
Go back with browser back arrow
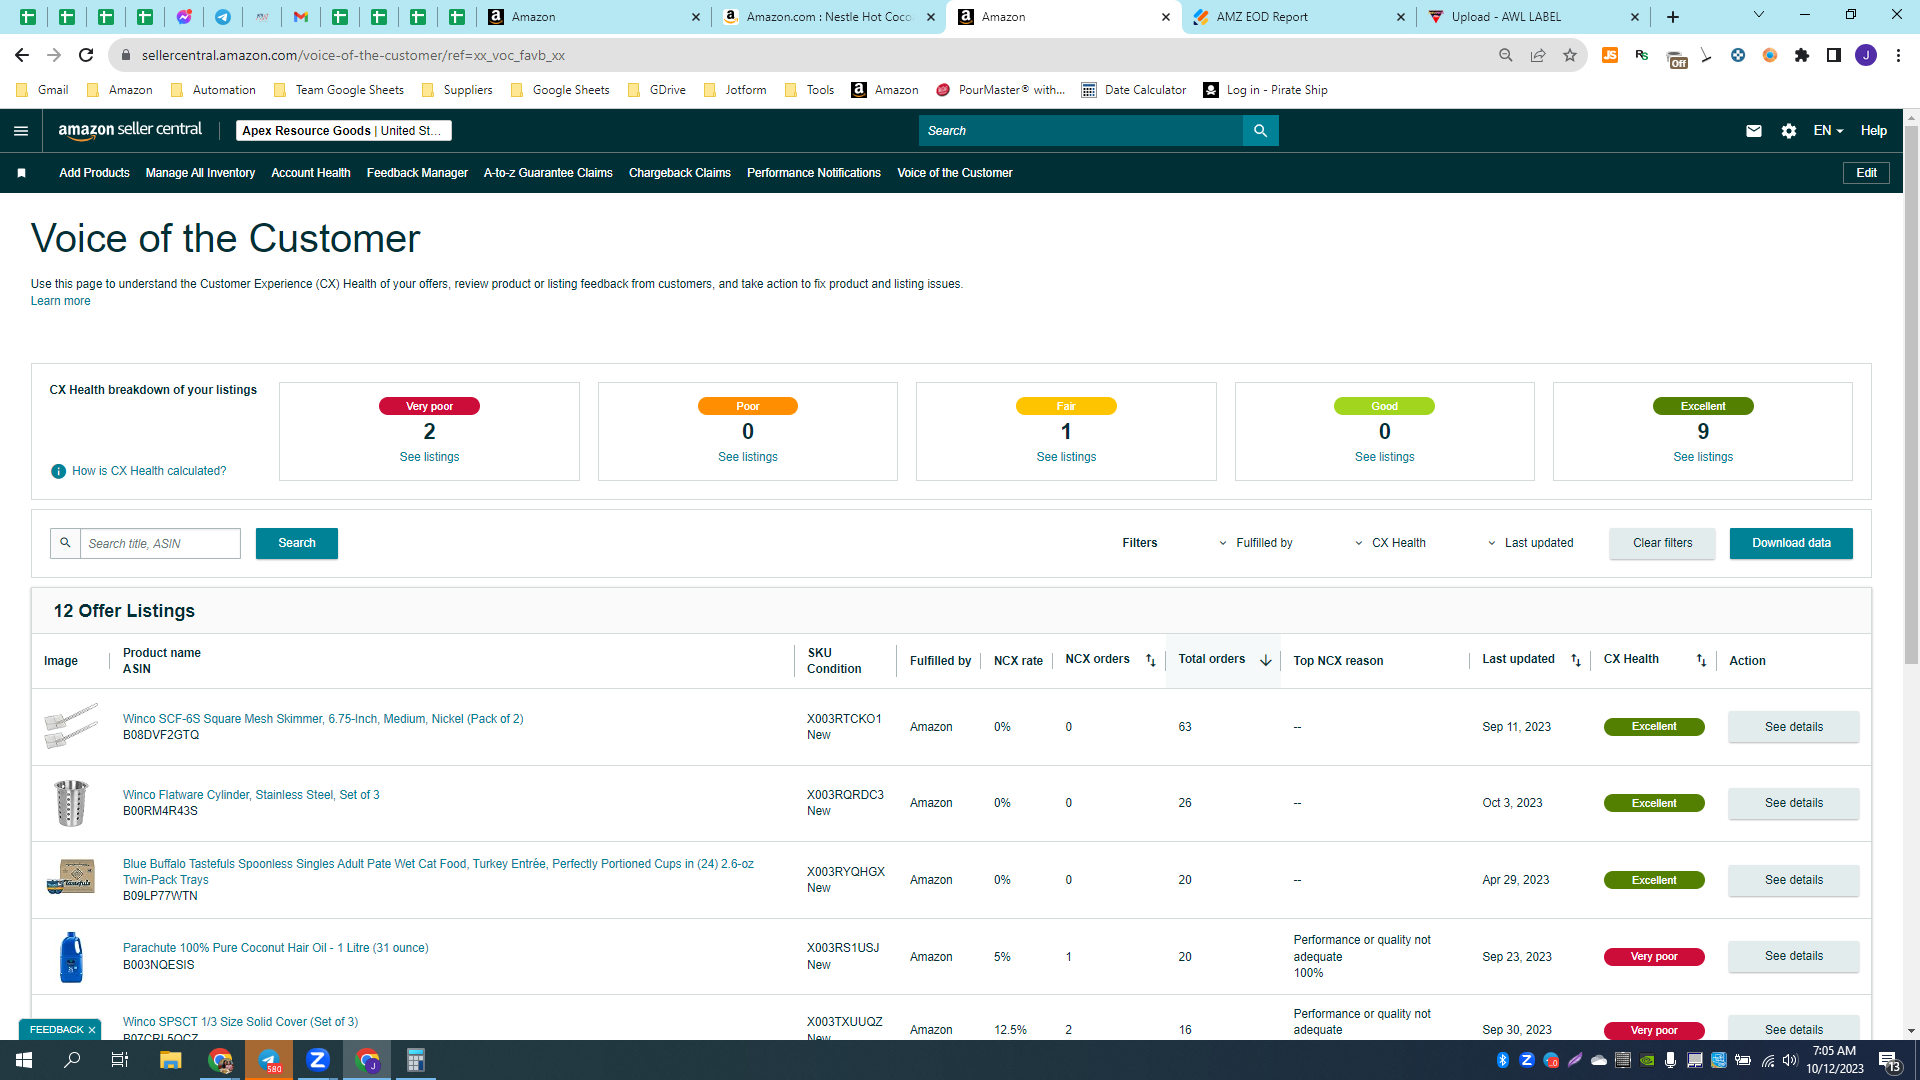click(x=22, y=55)
